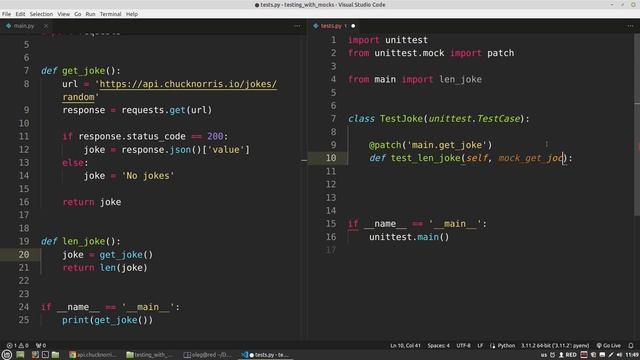
Task: Click the status code value 200
Action: tap(215, 136)
